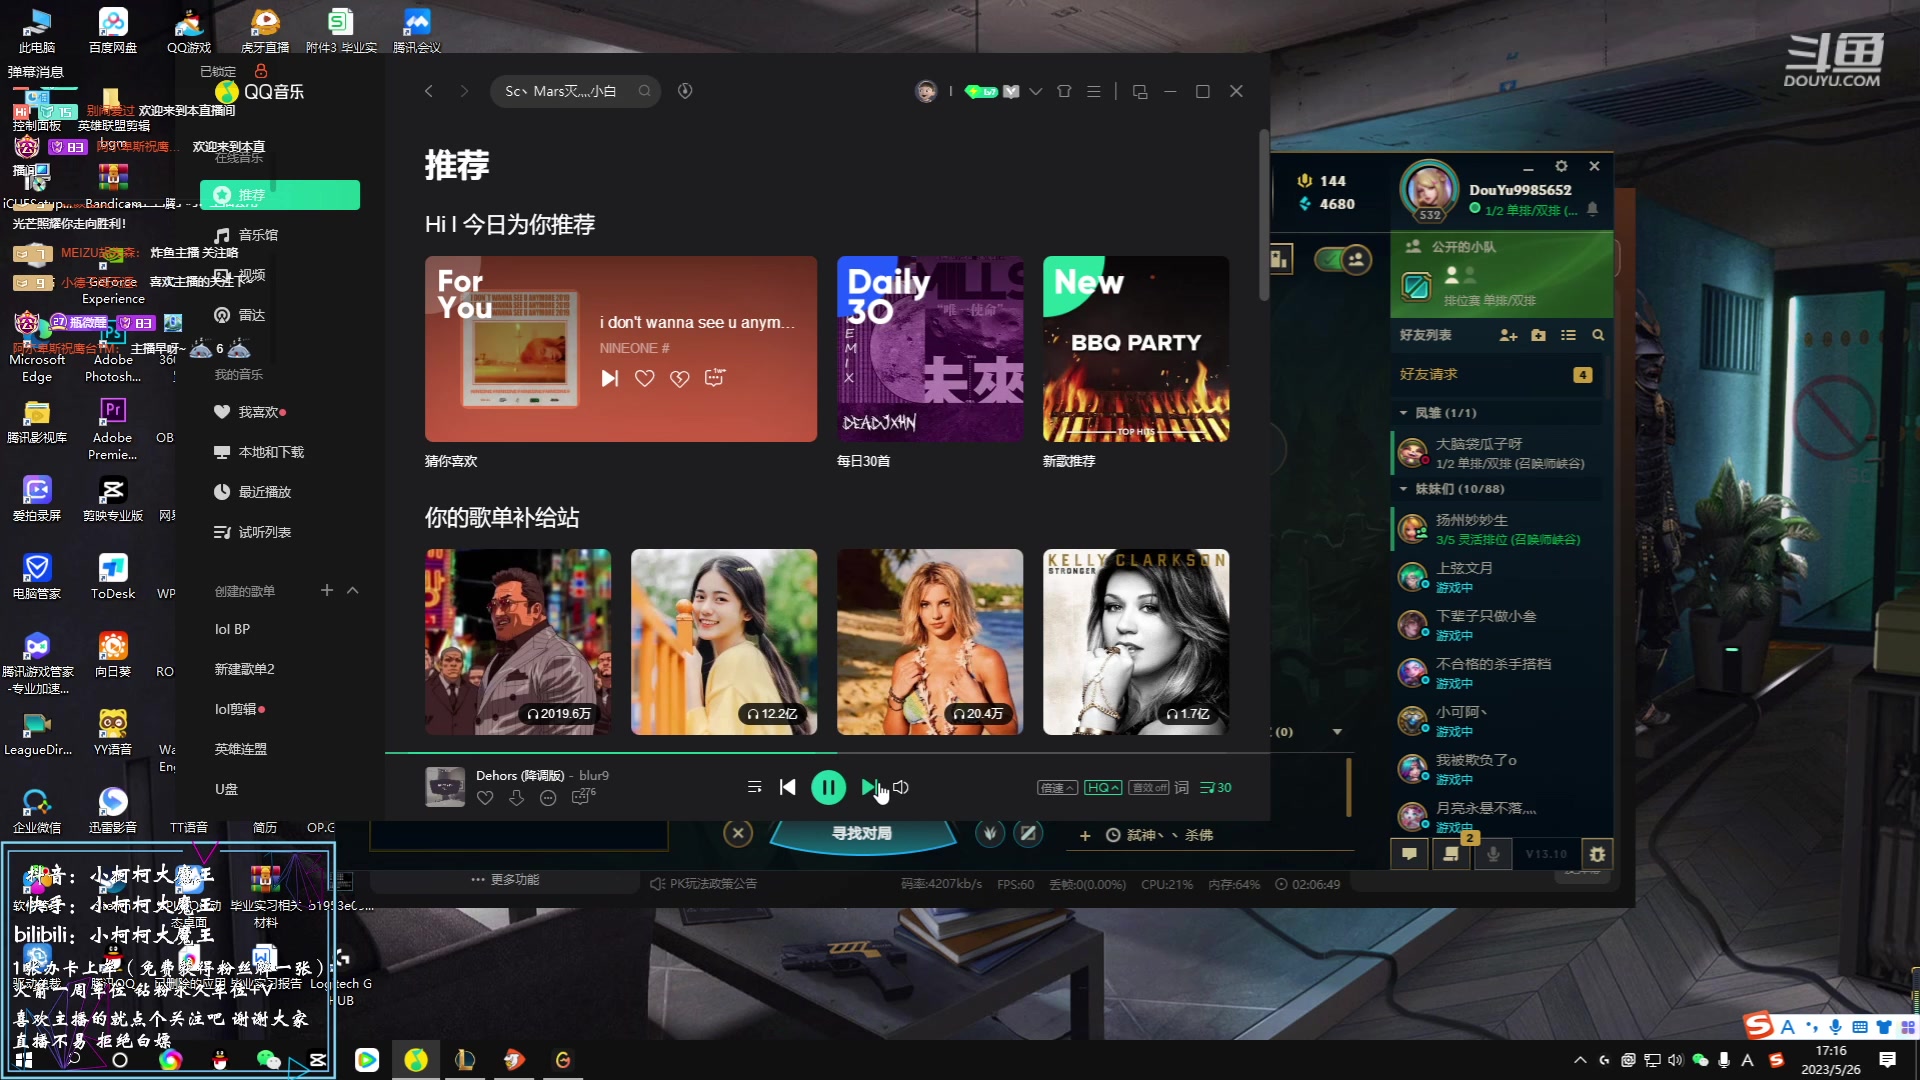Open the QQ Music mail messages icon
Screen dimensions: 1920x1080
coord(1011,91)
